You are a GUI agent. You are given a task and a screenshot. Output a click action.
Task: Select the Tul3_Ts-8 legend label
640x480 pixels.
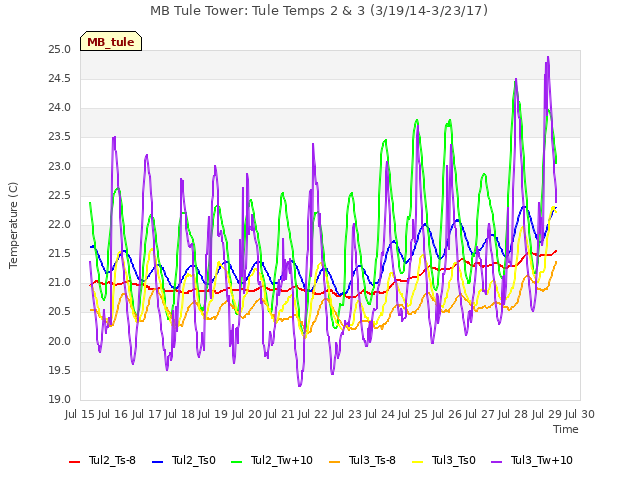pyautogui.click(x=372, y=461)
